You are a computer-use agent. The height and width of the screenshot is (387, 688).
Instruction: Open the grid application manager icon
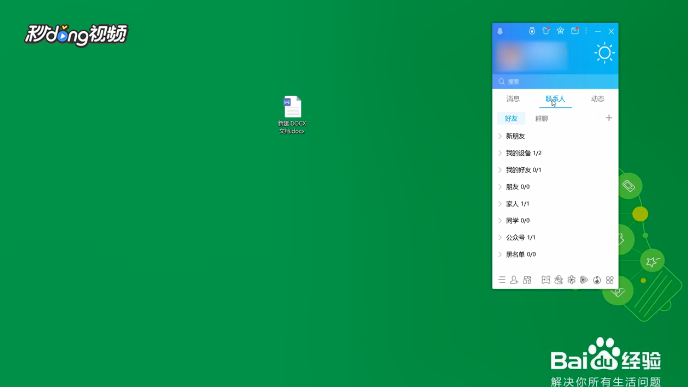click(x=527, y=280)
